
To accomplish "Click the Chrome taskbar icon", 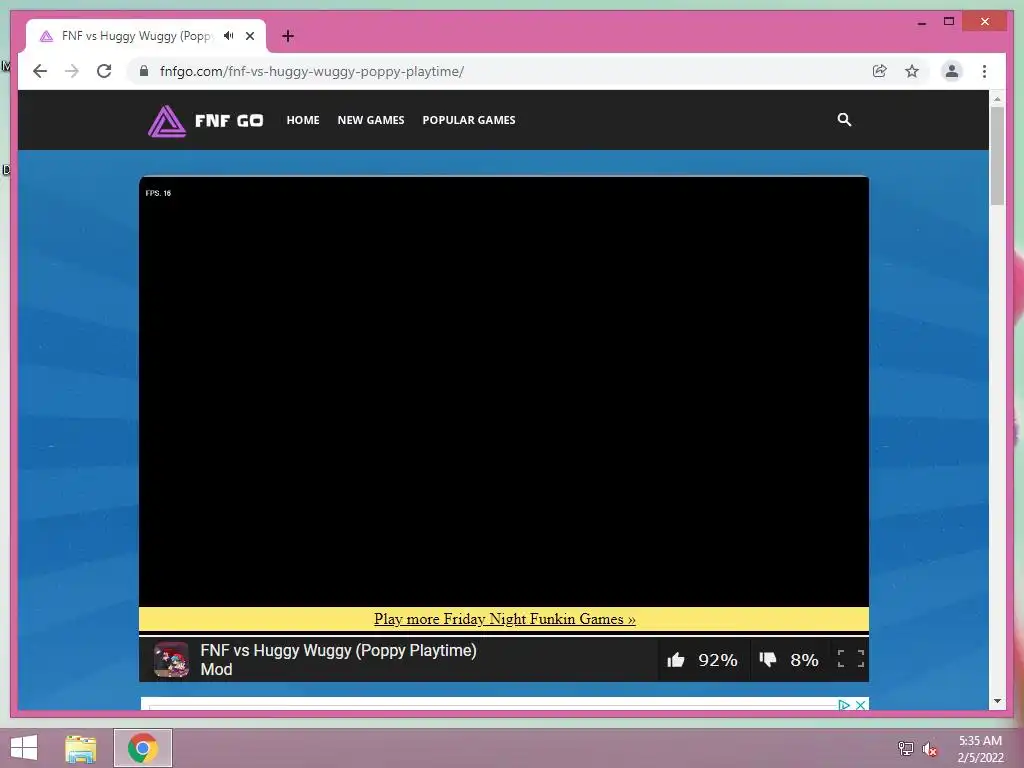I will pos(142,748).
